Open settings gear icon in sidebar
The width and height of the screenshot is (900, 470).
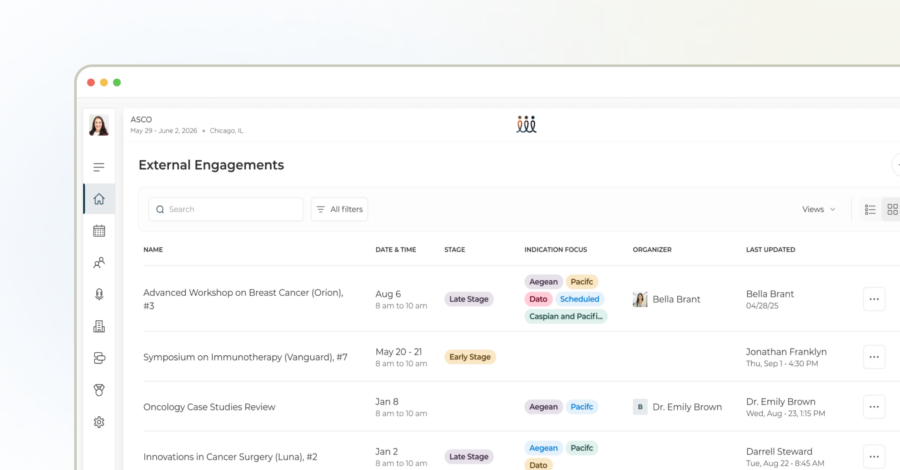pyautogui.click(x=99, y=422)
